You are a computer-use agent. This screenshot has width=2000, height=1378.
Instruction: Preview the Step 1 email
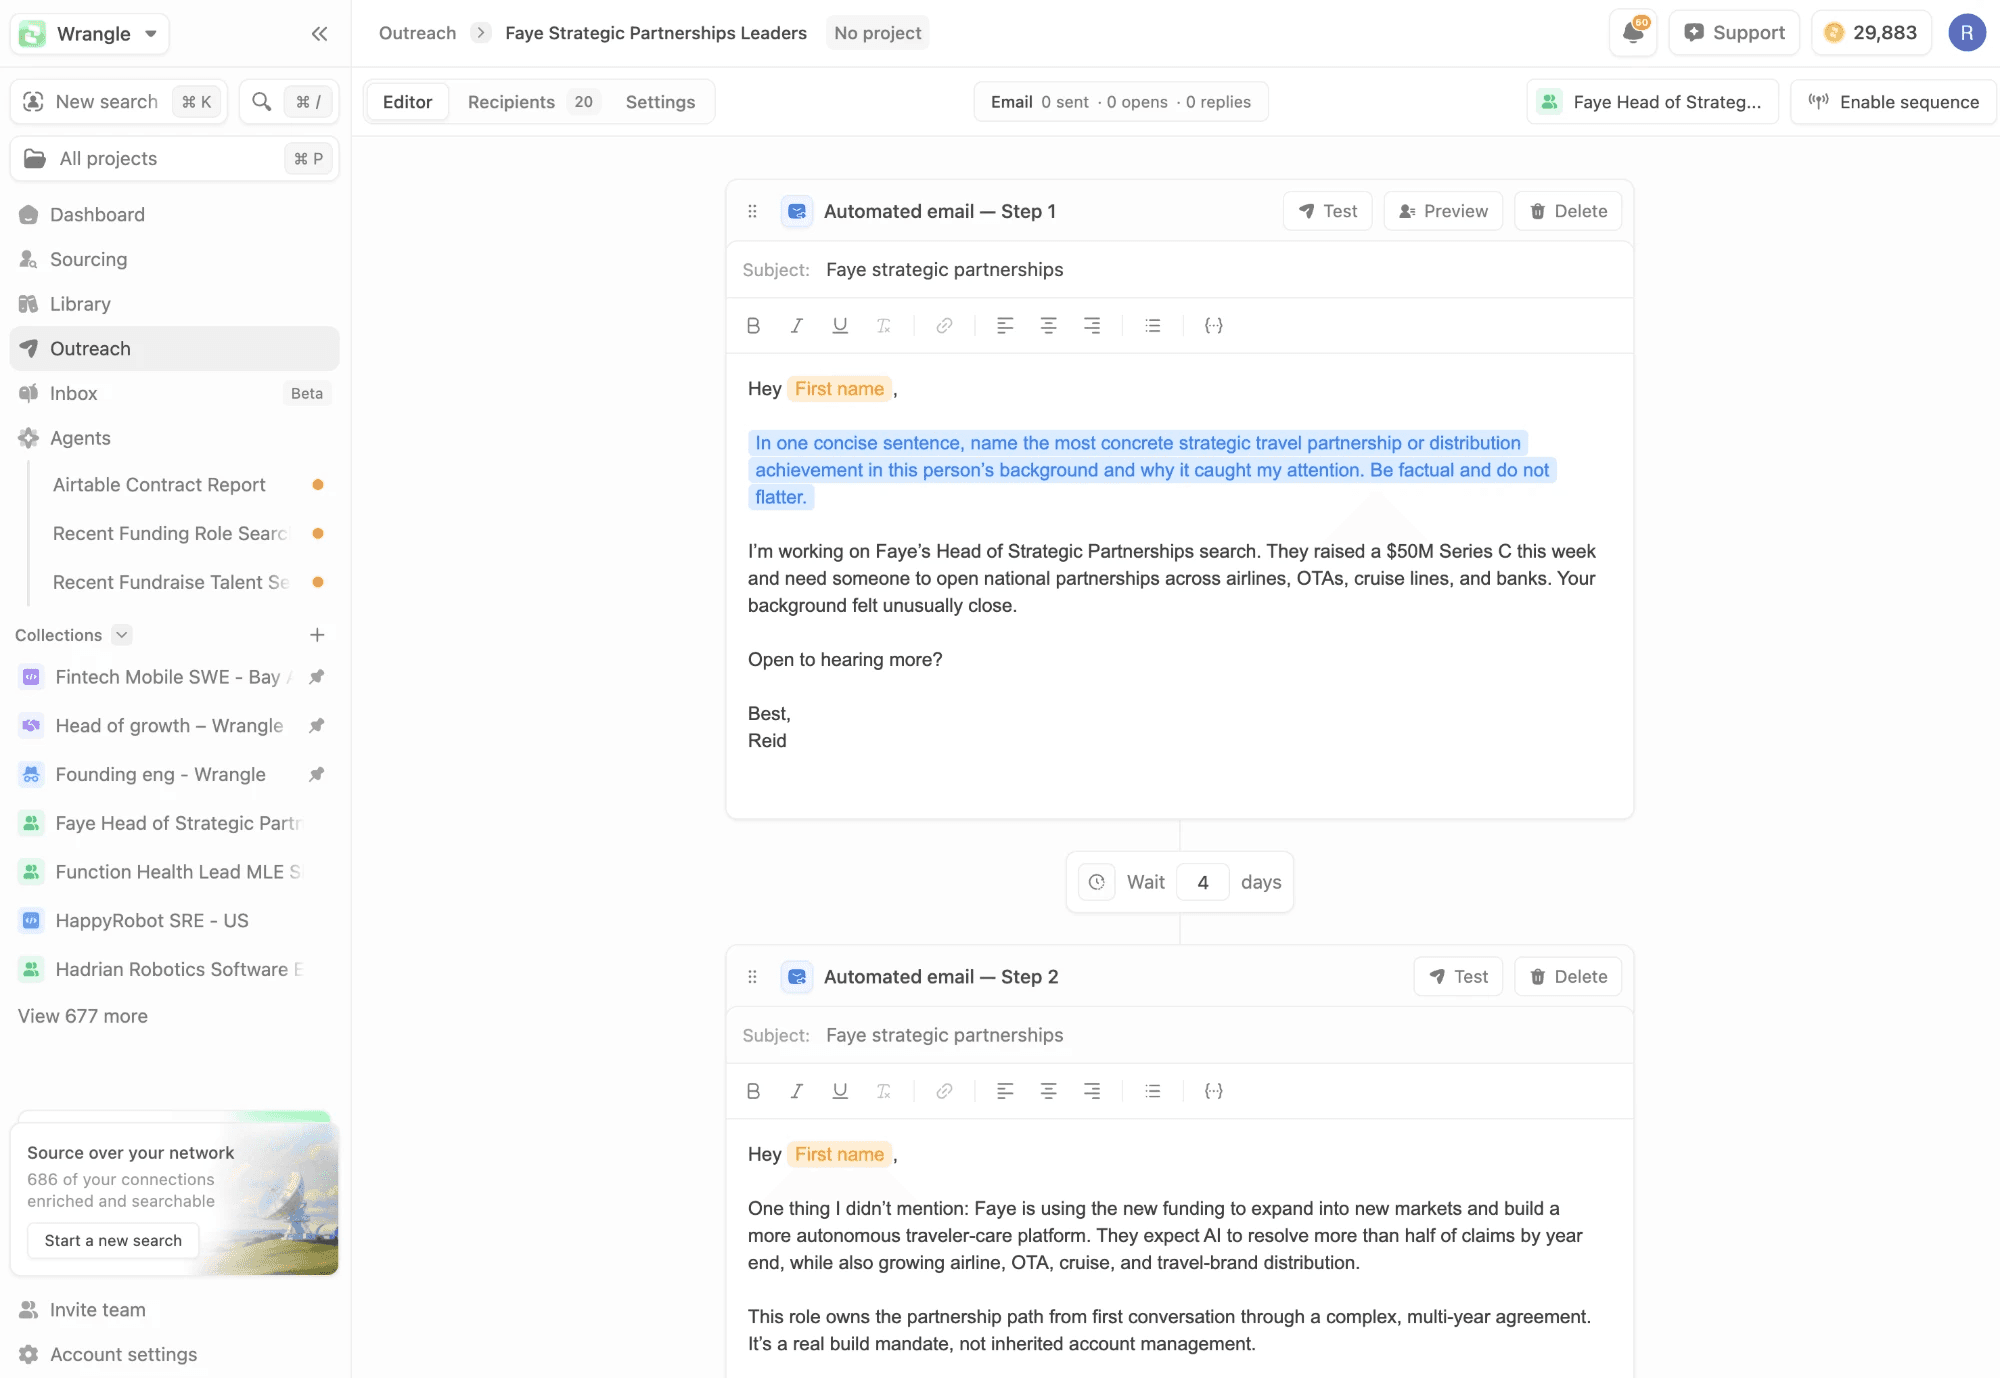[x=1443, y=211]
